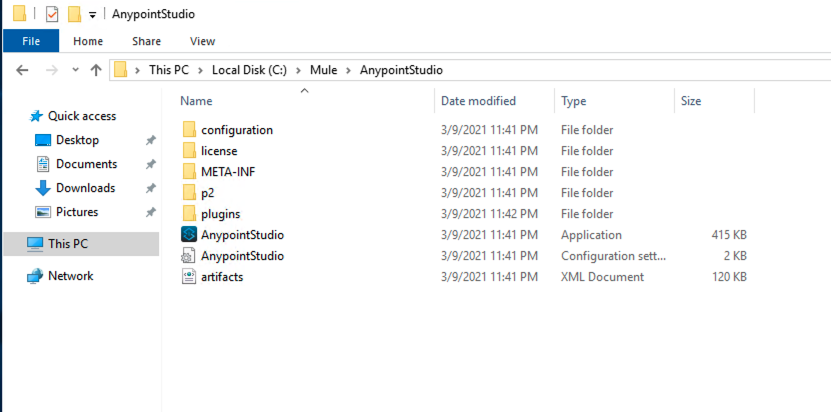Click Local Disk (C:) in the address path
This screenshot has width=831, height=412.
250,70
